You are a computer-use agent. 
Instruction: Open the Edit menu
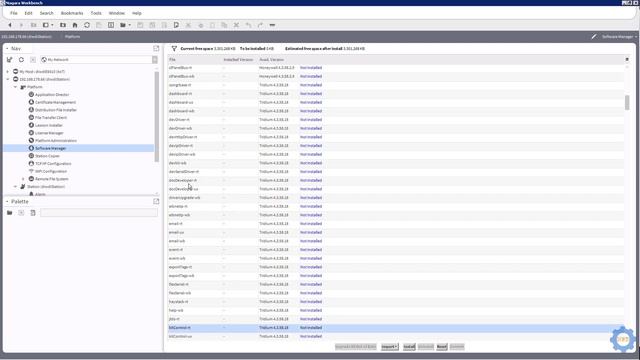pyautogui.click(x=28, y=13)
